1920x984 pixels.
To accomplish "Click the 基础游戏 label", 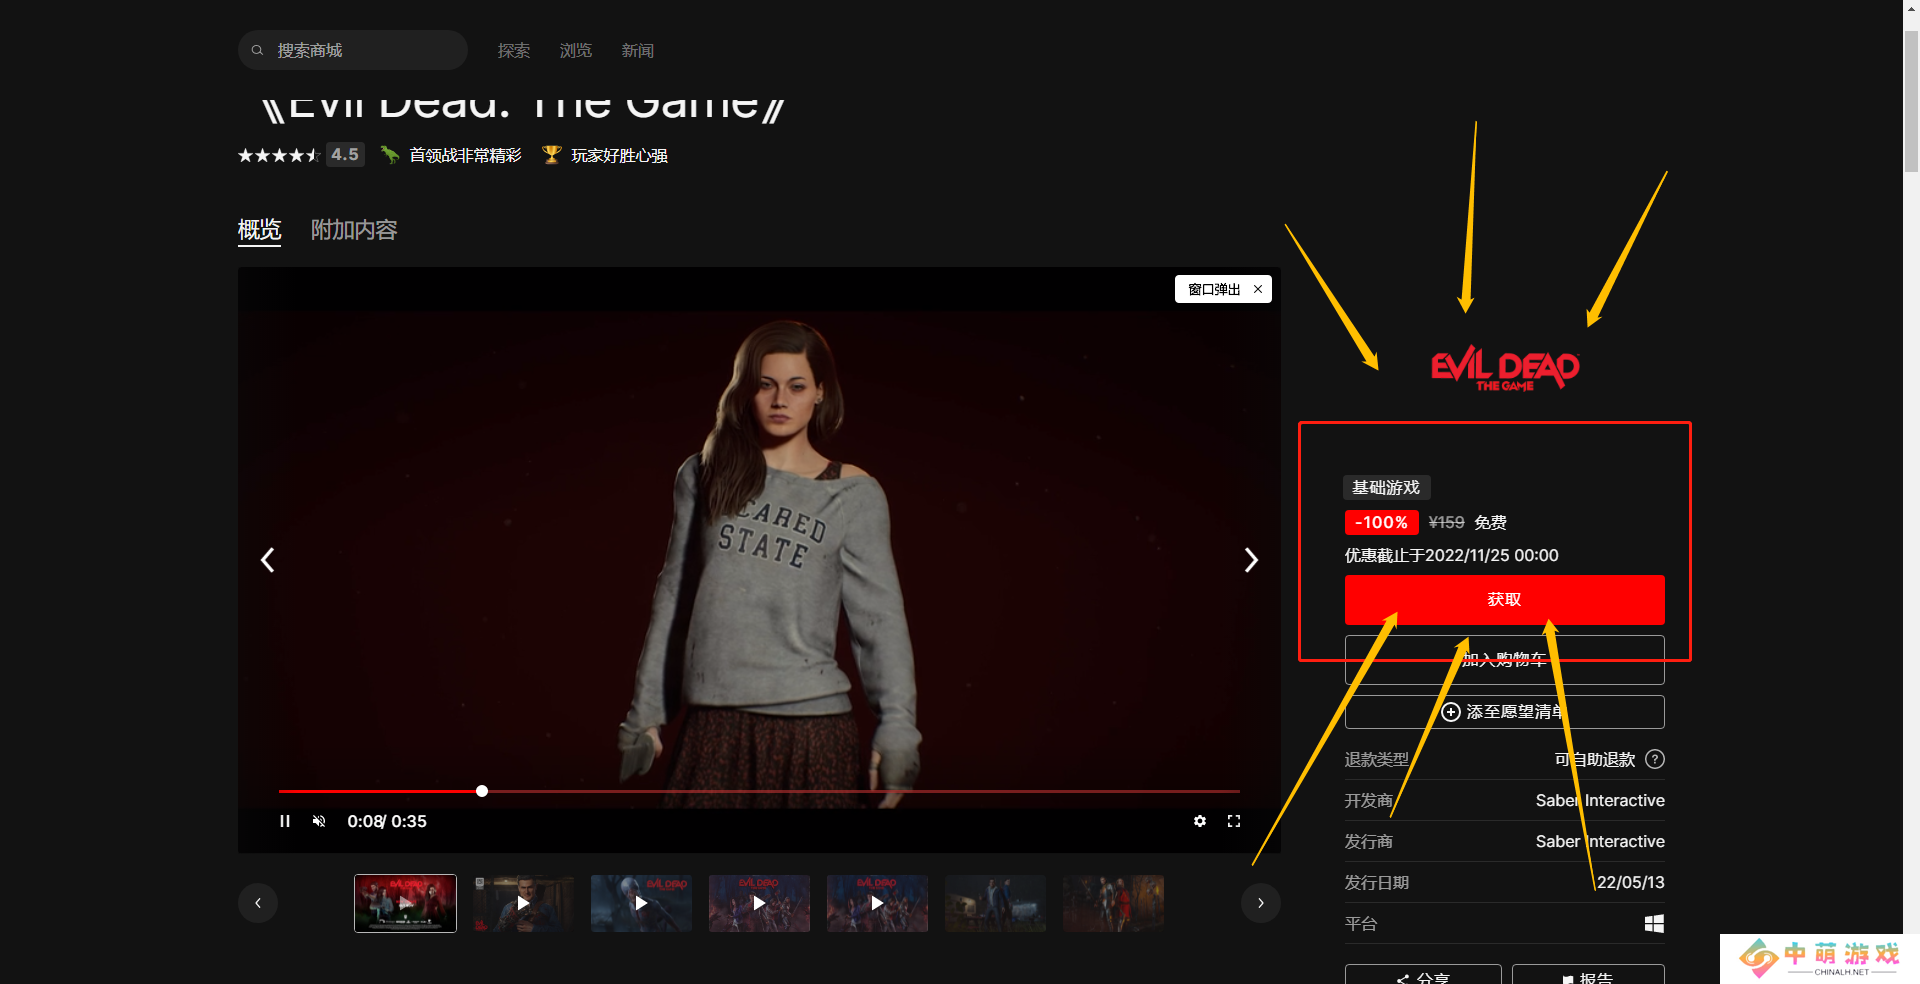I will coord(1386,487).
